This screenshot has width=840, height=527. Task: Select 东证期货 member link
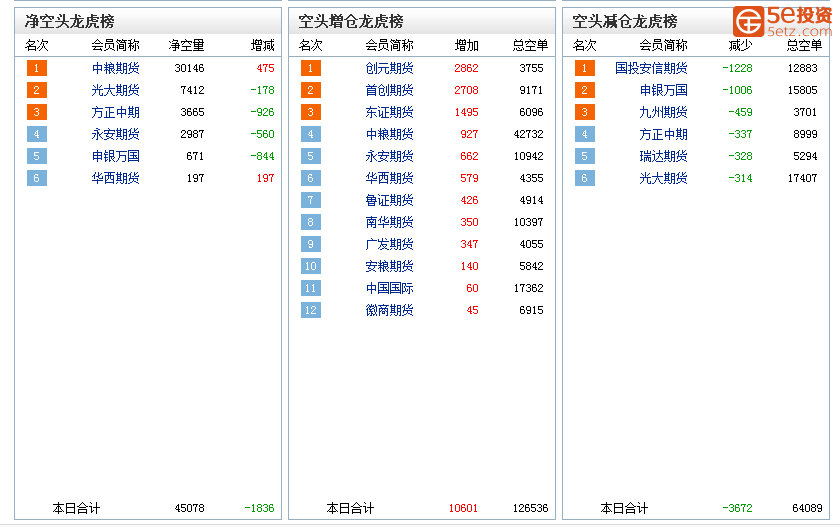coord(389,112)
